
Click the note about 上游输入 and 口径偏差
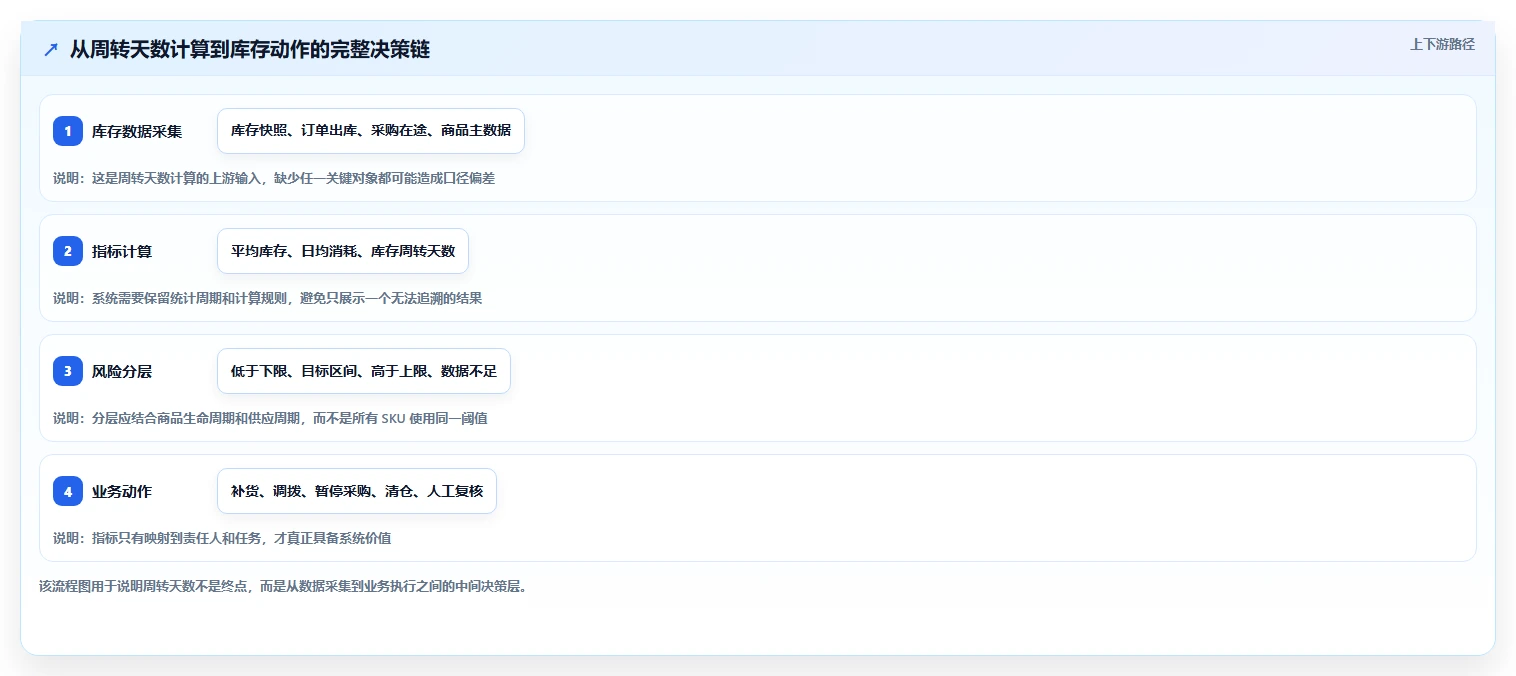[x=274, y=179]
